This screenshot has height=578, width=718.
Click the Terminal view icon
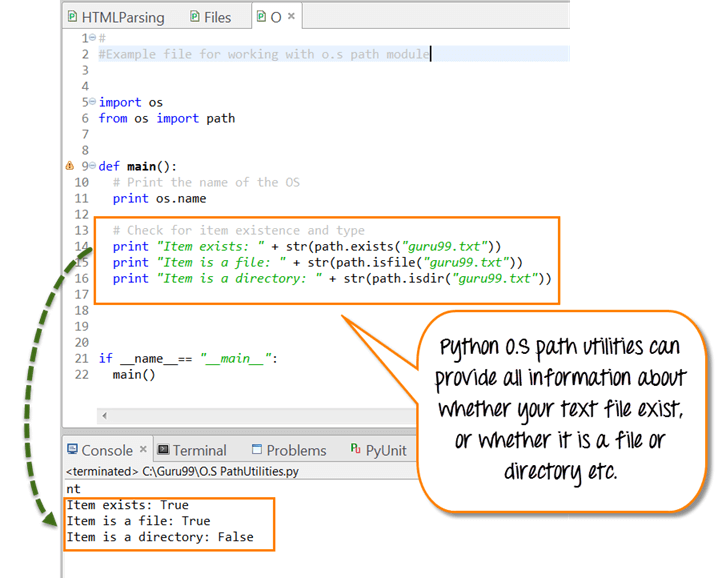point(163,449)
